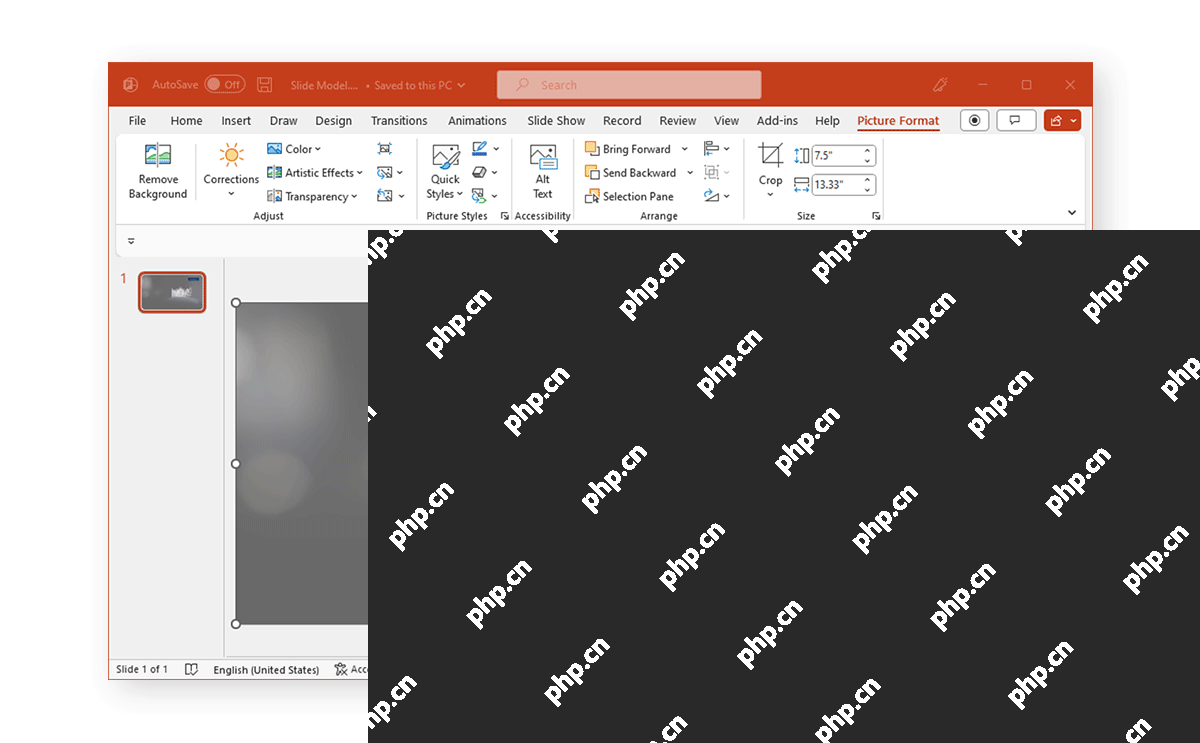
Task: Open the Review tab
Action: (x=677, y=121)
